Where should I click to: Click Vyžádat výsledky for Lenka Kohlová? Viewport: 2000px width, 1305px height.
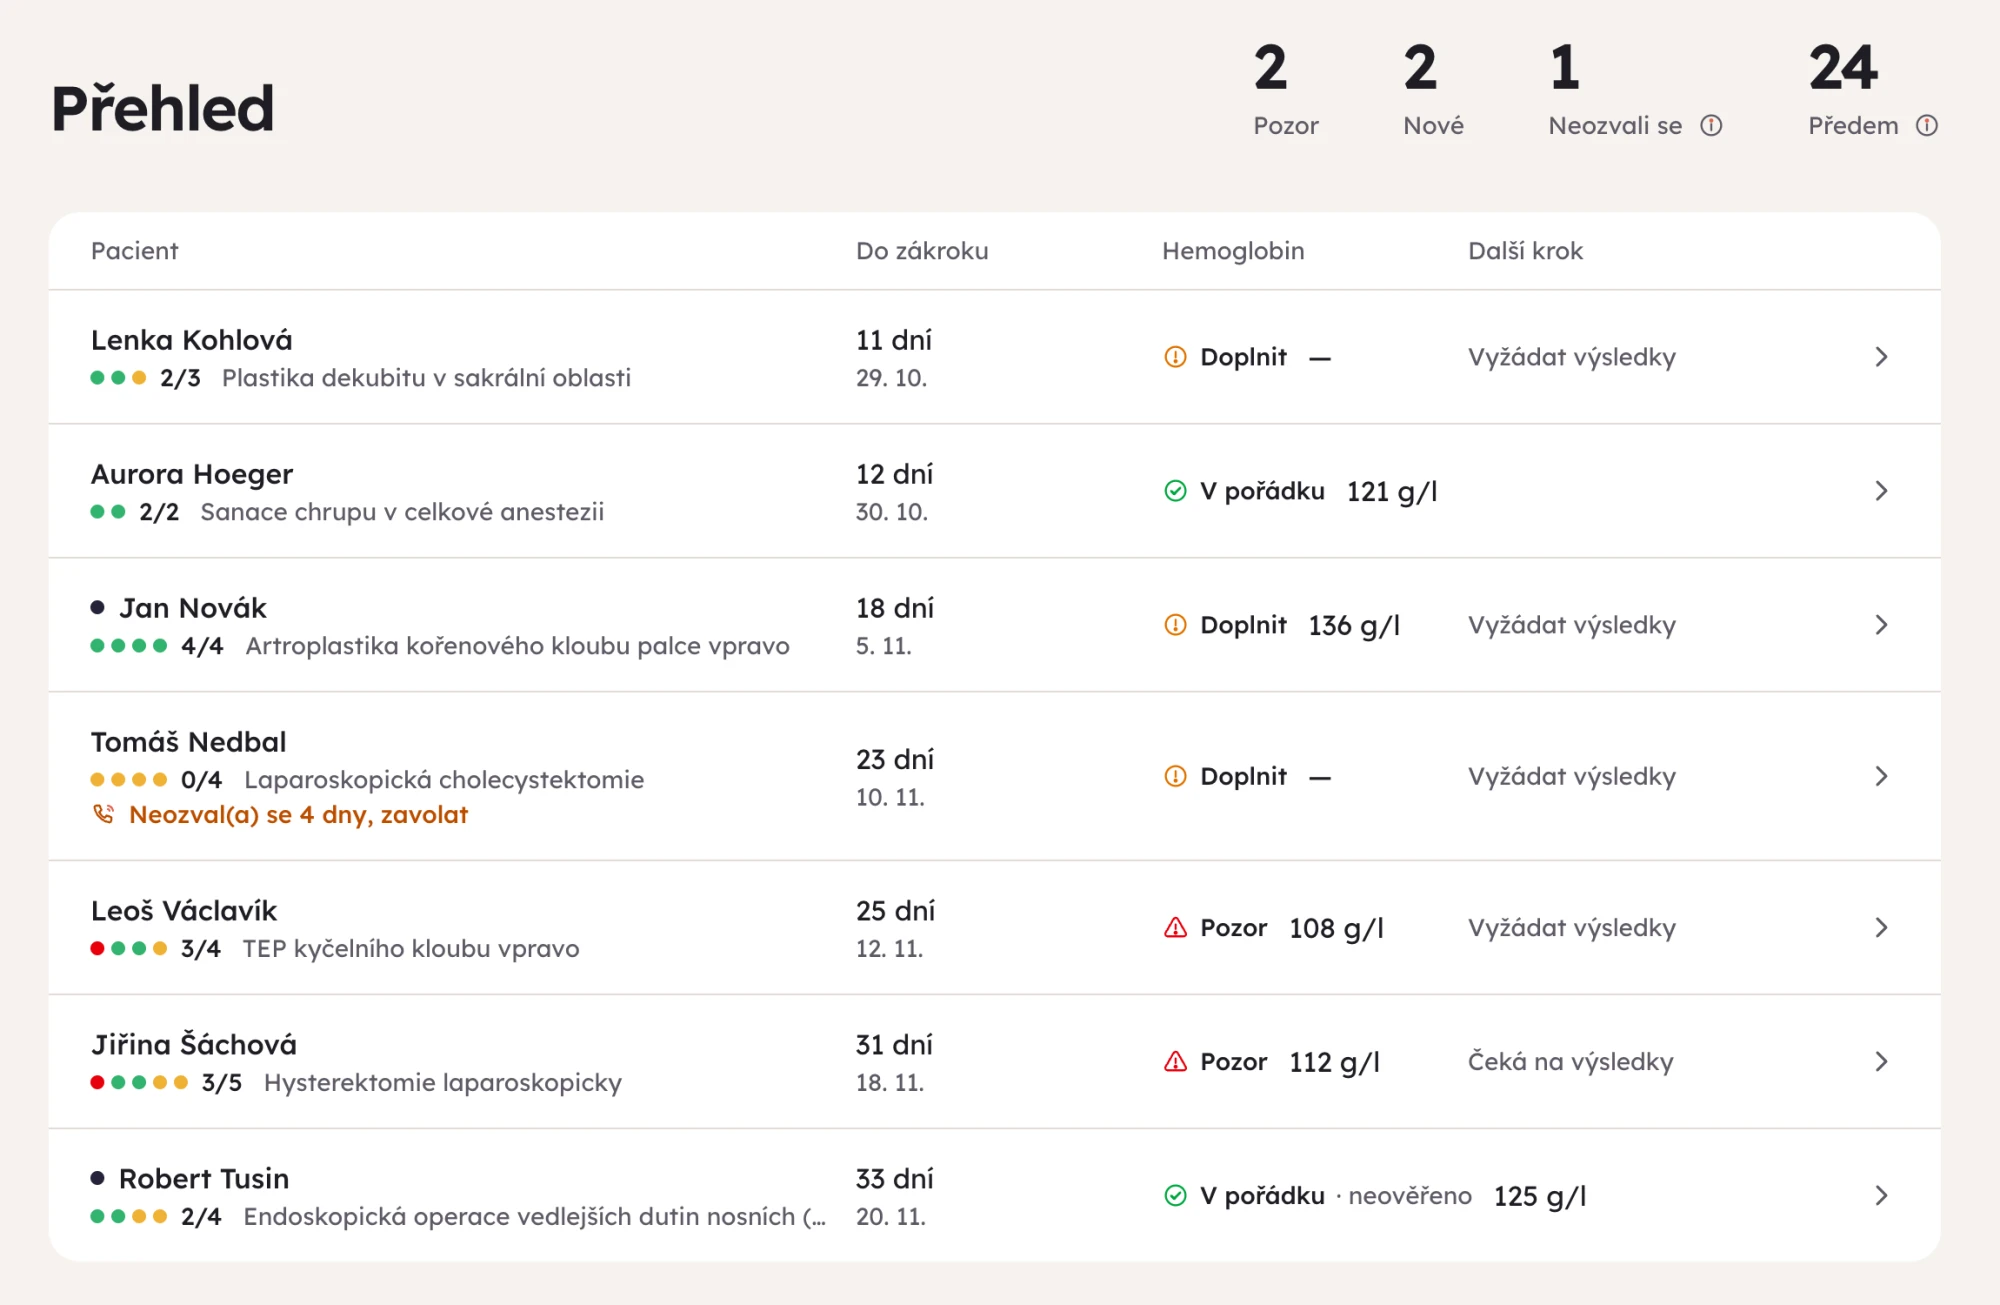[x=1571, y=357]
